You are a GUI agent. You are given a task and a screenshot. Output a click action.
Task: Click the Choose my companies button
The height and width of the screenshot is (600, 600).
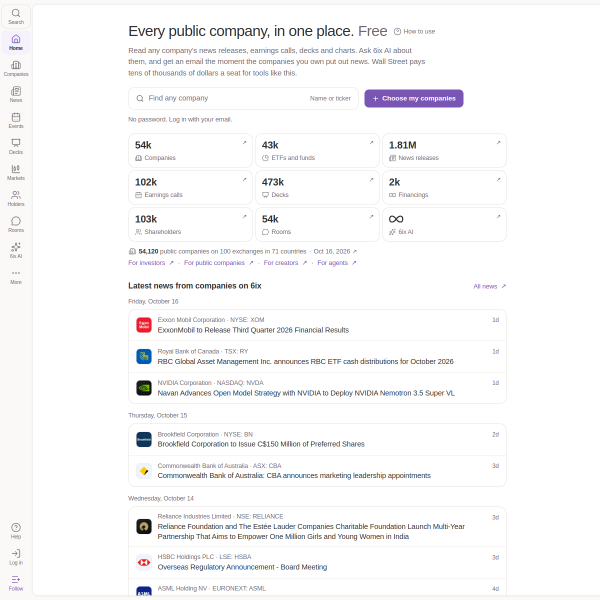coord(414,98)
